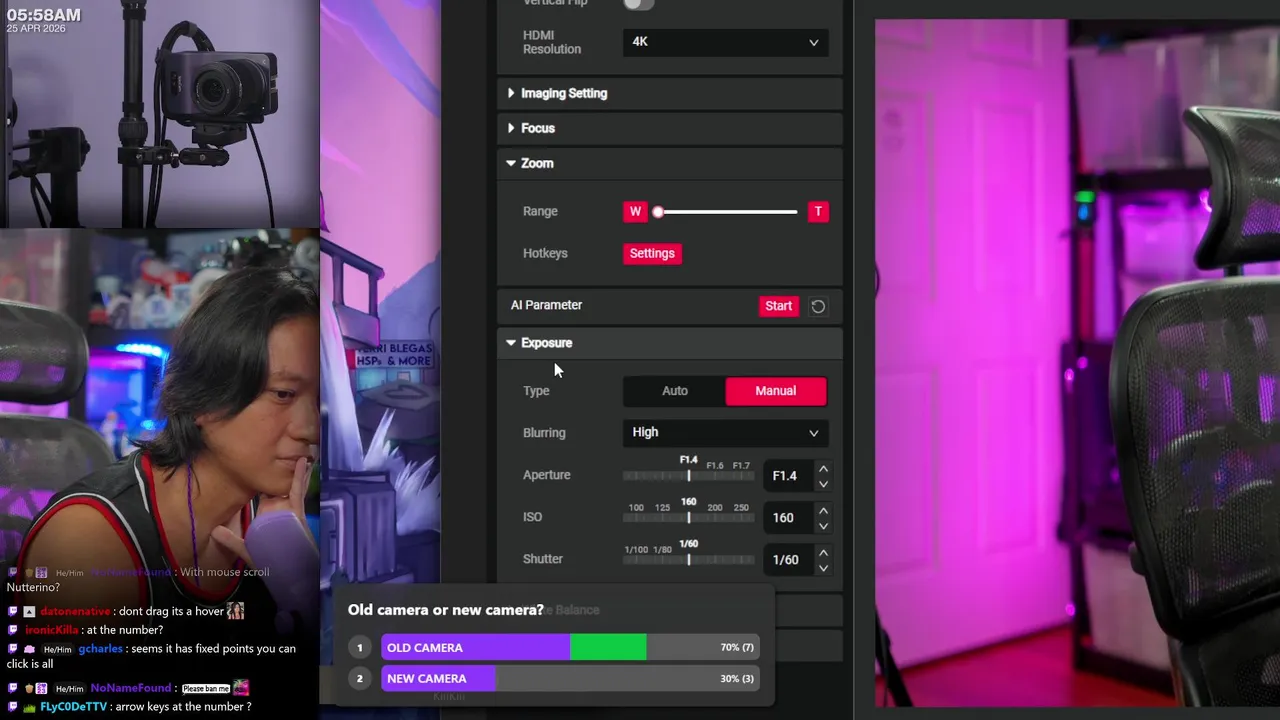This screenshot has height=720, width=1280.
Task: Click the Aperture slider scale
Action: [x=688, y=475]
